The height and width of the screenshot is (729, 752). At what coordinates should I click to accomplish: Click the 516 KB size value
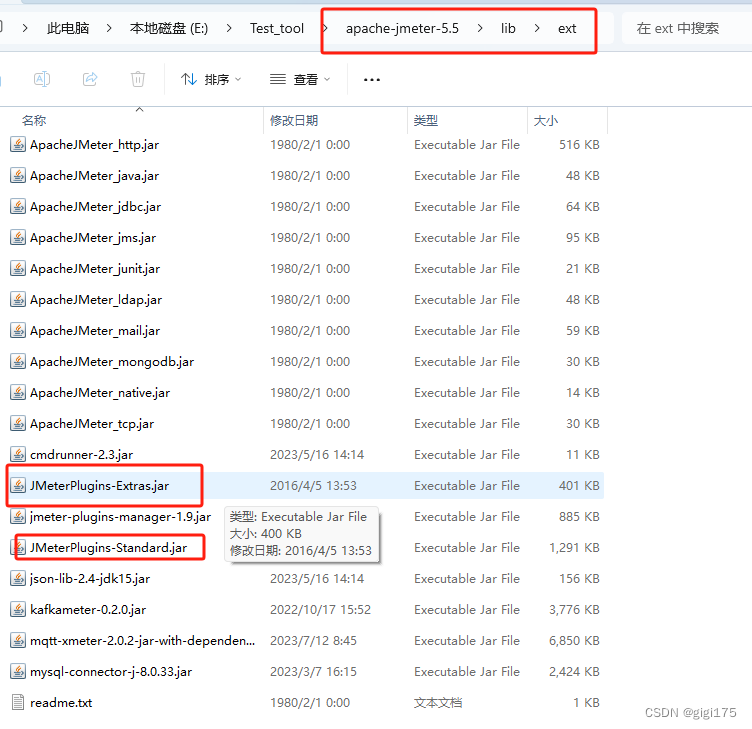click(579, 144)
